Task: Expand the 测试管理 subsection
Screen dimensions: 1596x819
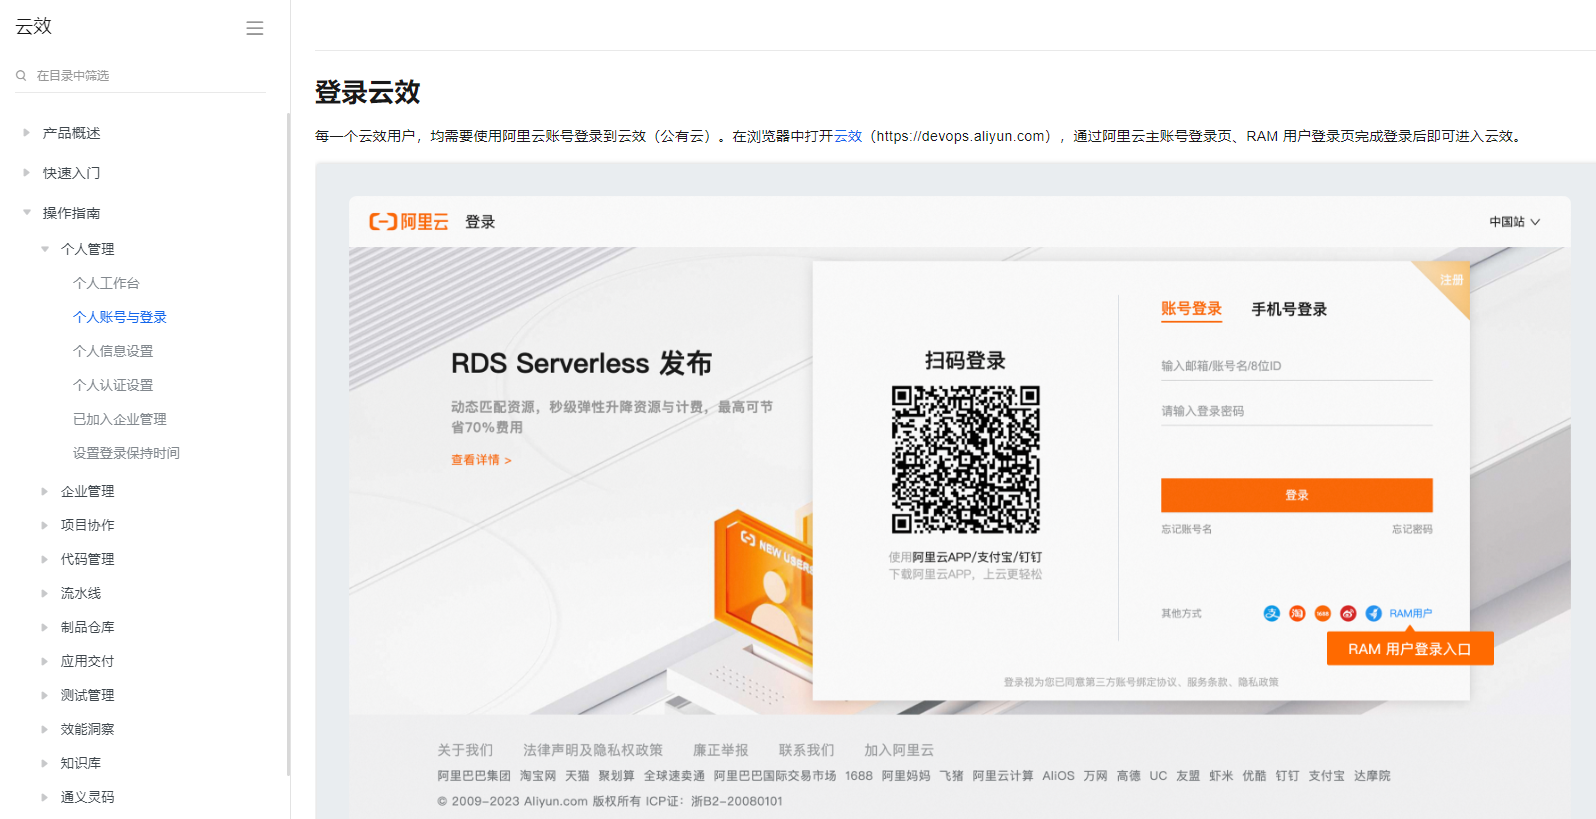Action: tap(45, 695)
